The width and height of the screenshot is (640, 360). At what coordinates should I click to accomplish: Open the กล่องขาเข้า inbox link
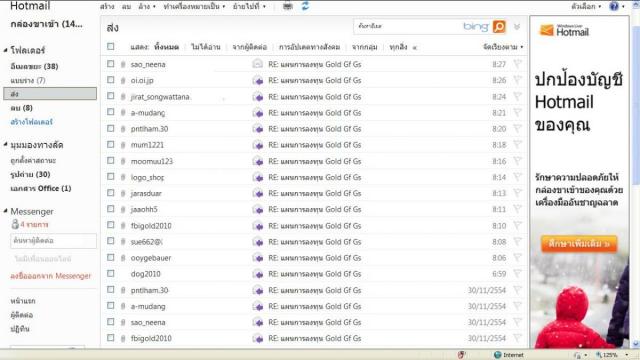(x=46, y=24)
